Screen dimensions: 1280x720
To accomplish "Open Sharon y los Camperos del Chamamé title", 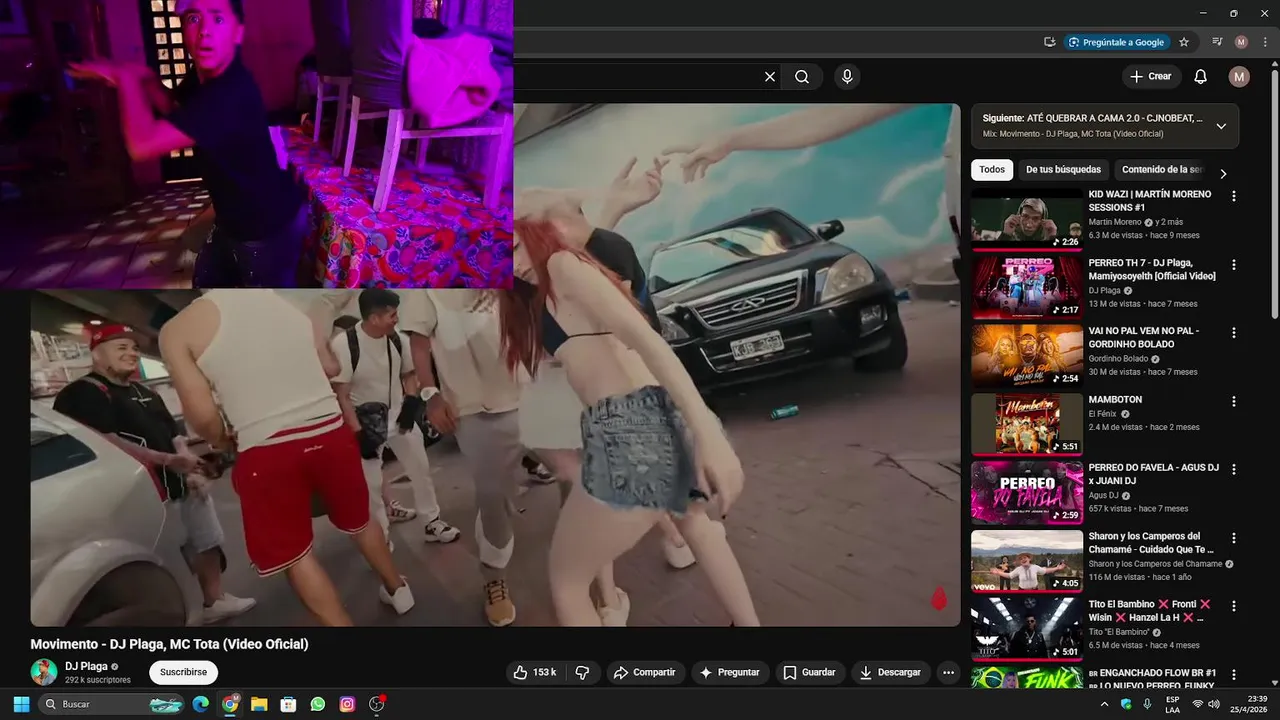I will tap(1151, 543).
